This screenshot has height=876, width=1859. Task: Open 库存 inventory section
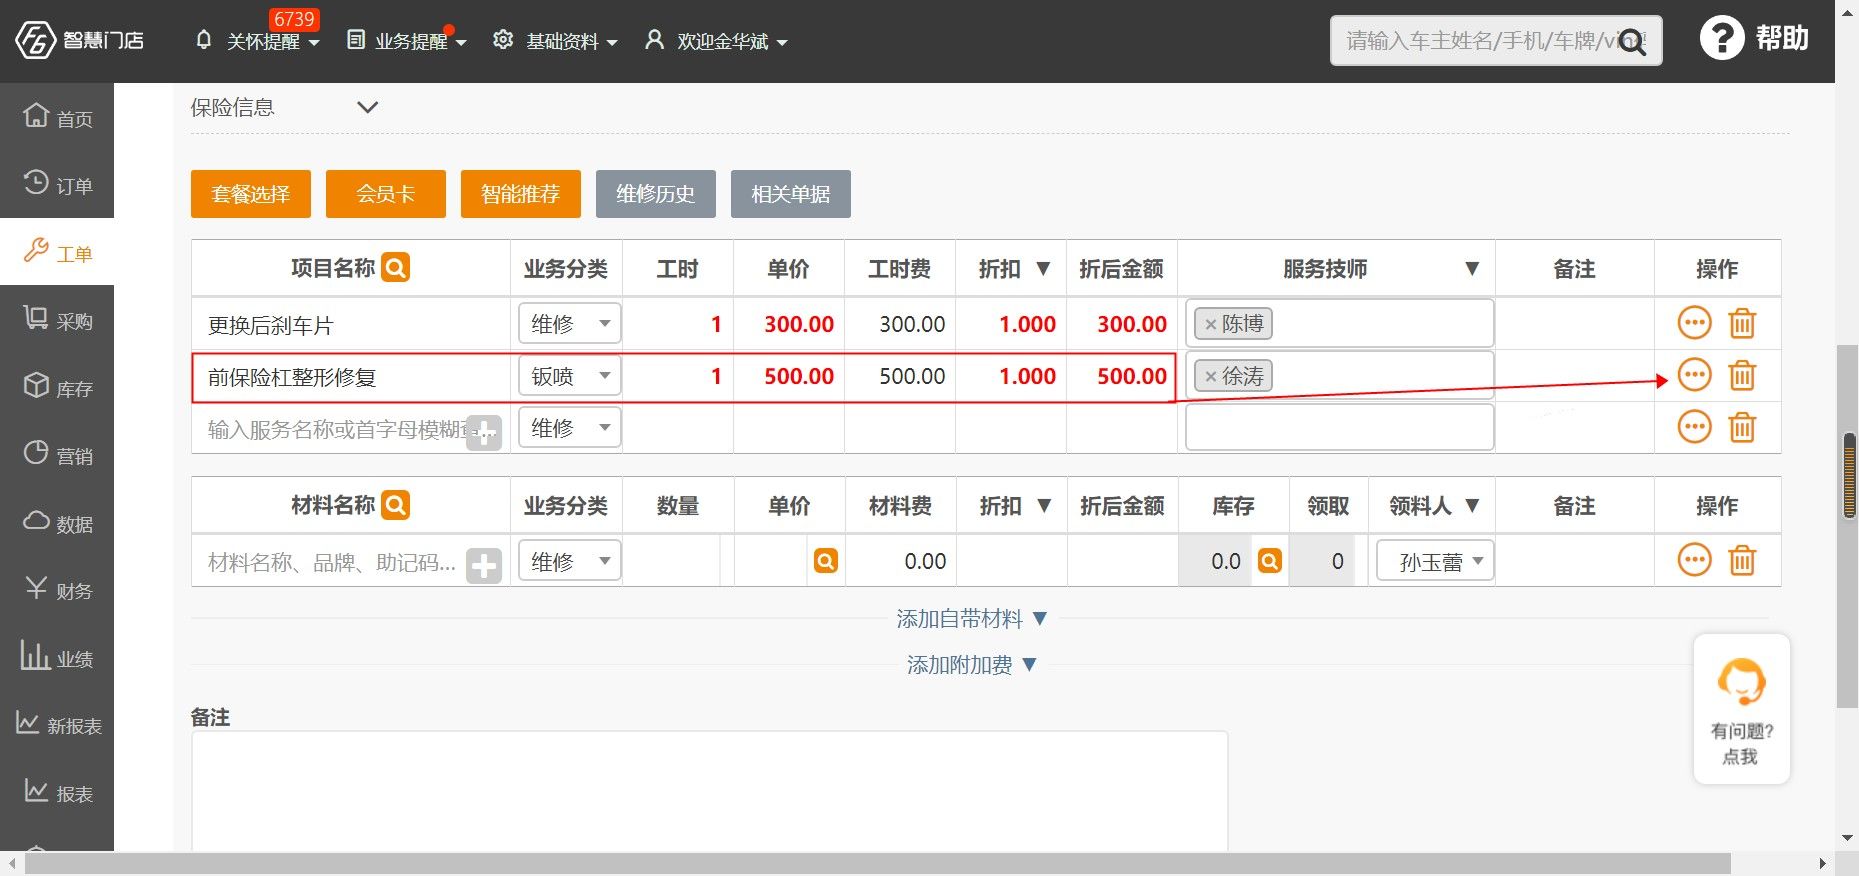coord(57,387)
